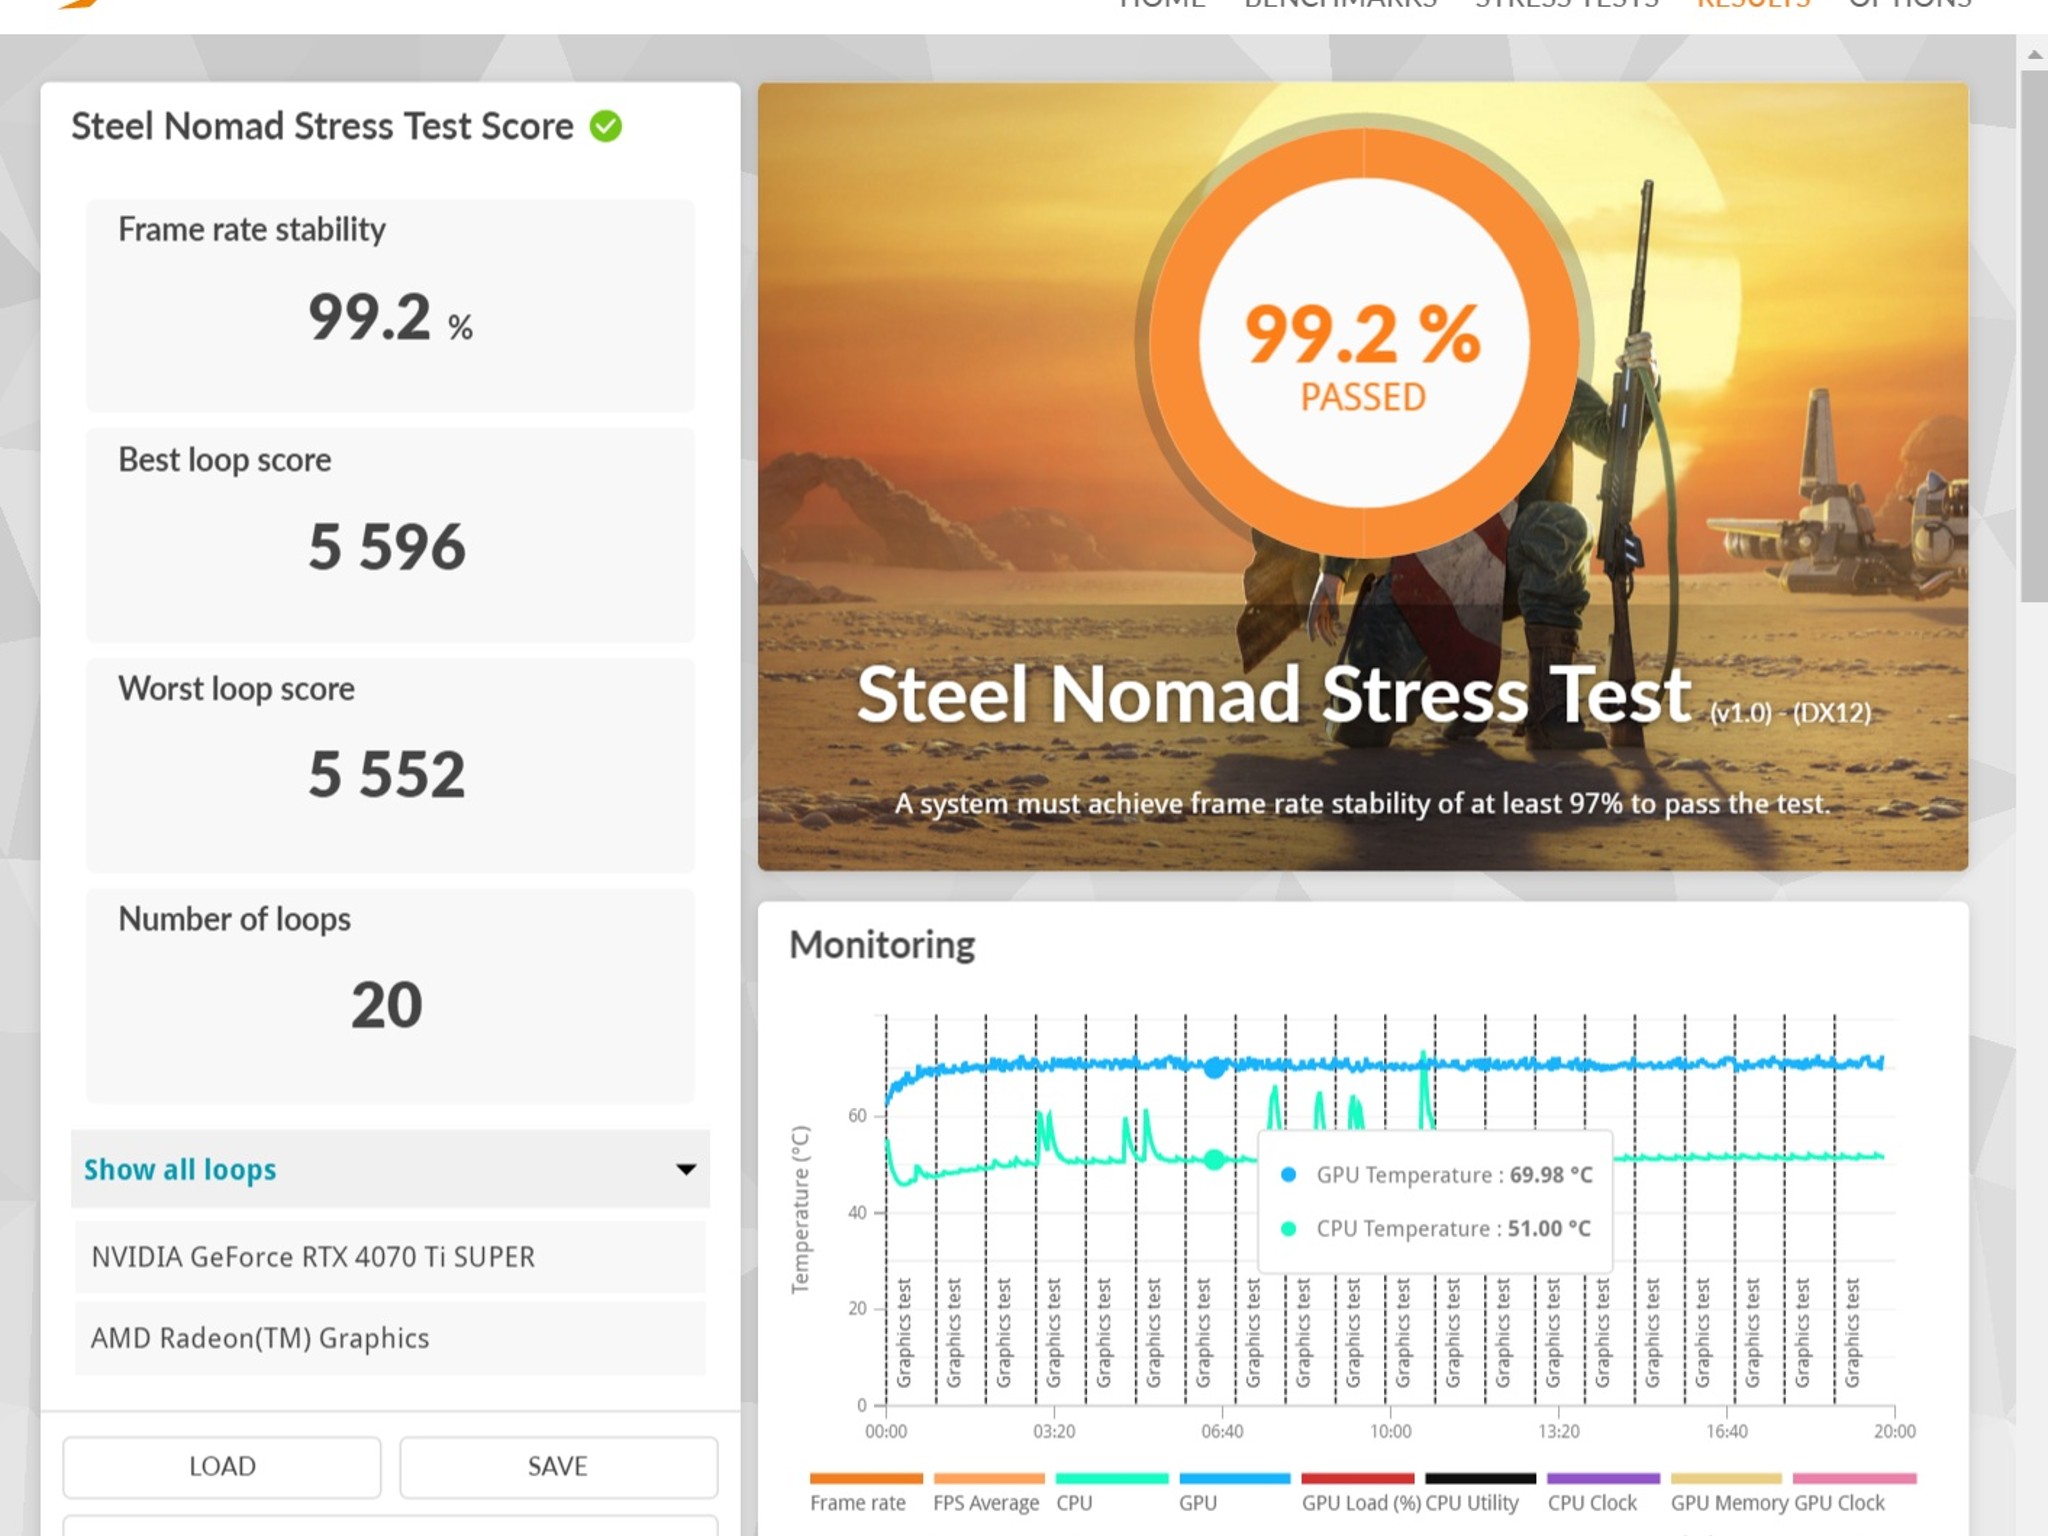
Task: Click the 20:00 time axis label
Action: pos(1894,1432)
